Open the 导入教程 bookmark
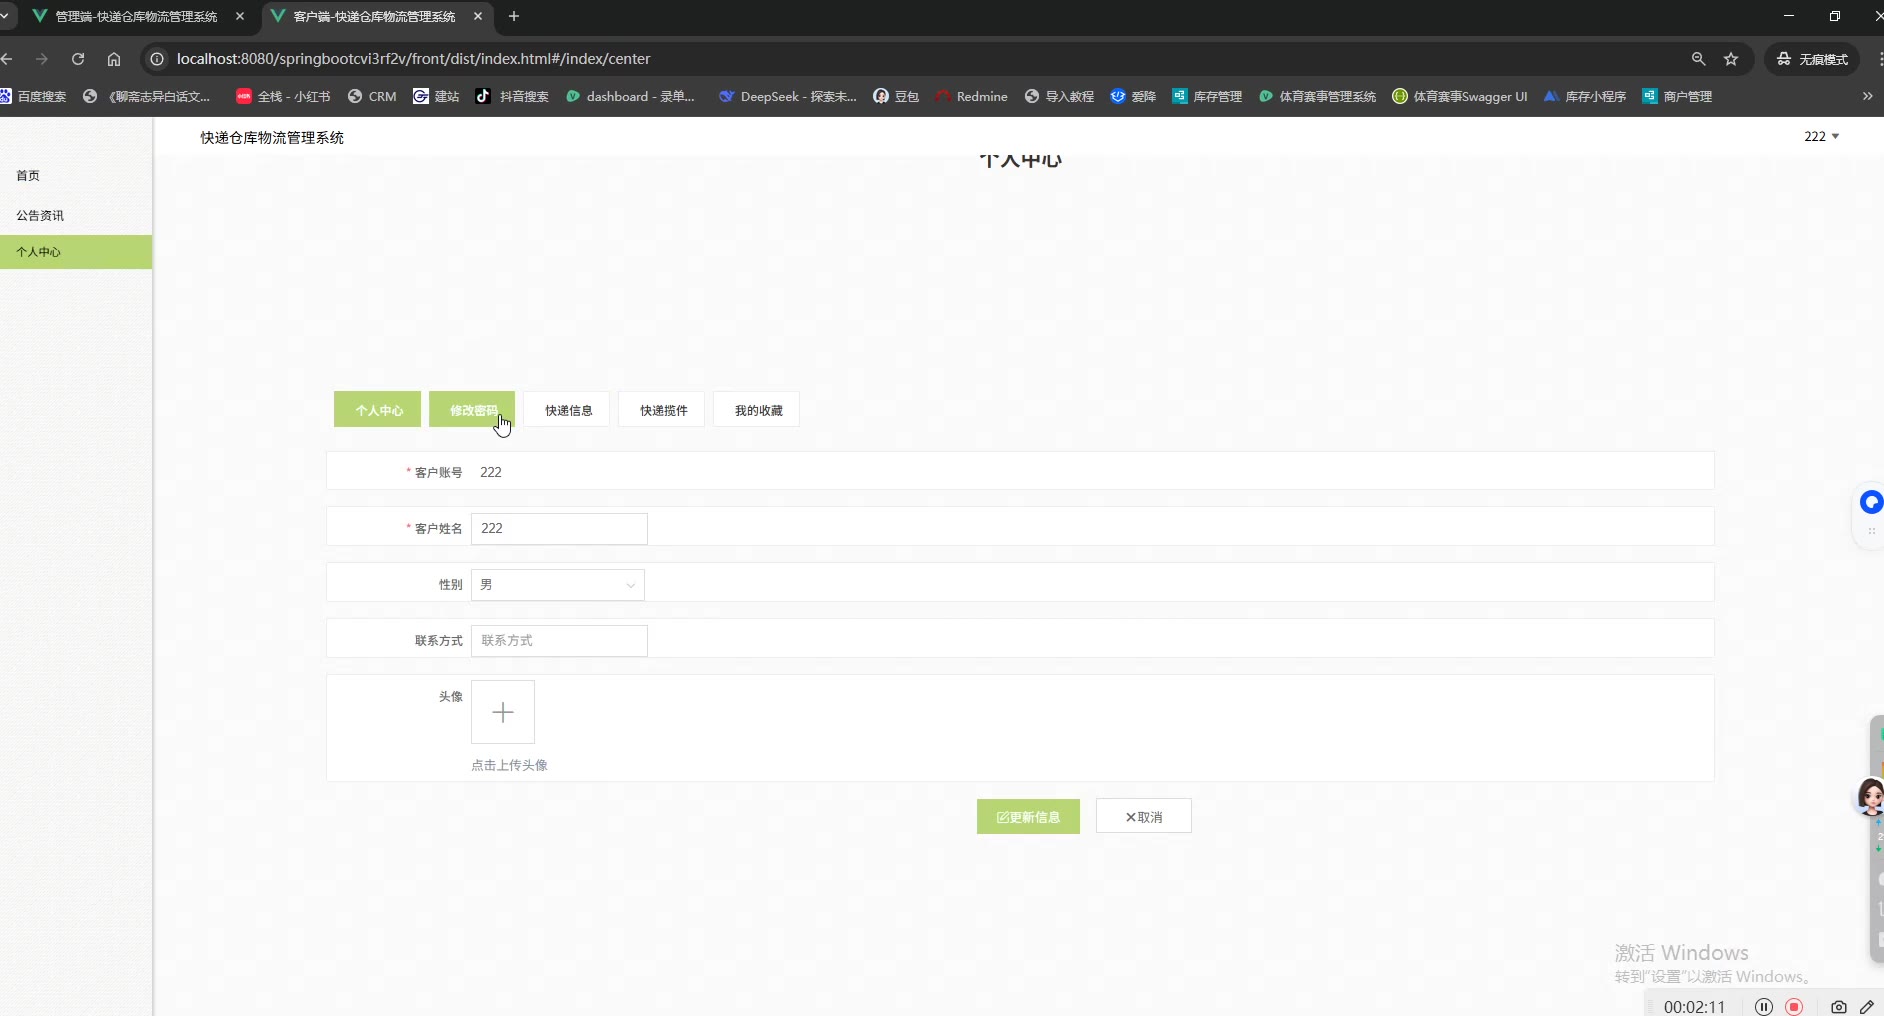This screenshot has height=1016, width=1884. [x=1059, y=97]
